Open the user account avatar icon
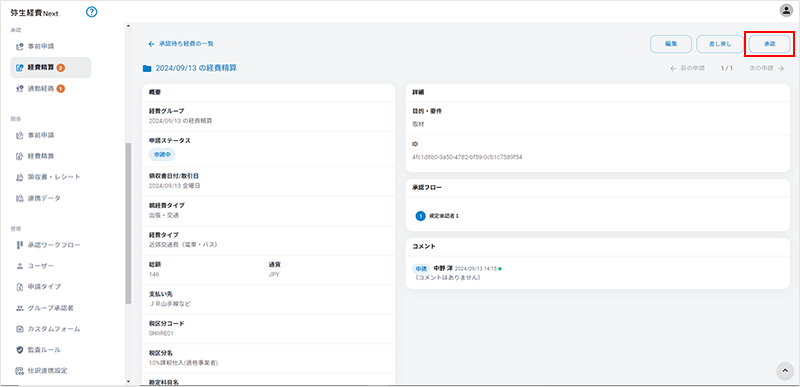 786,10
